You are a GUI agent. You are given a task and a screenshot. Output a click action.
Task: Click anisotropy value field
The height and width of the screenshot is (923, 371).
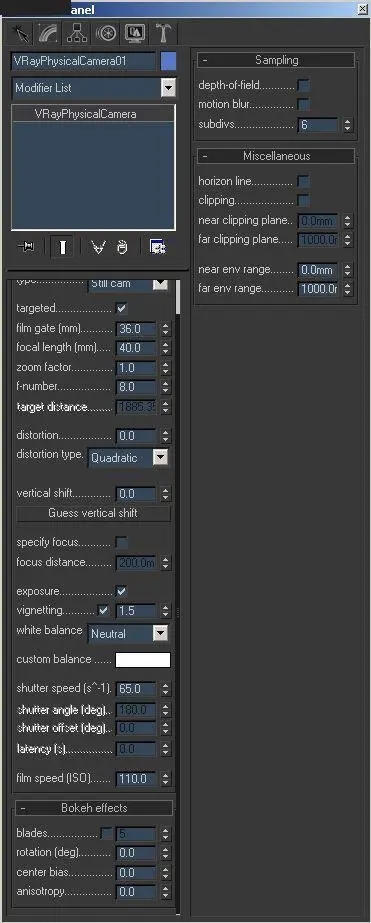coord(136,892)
